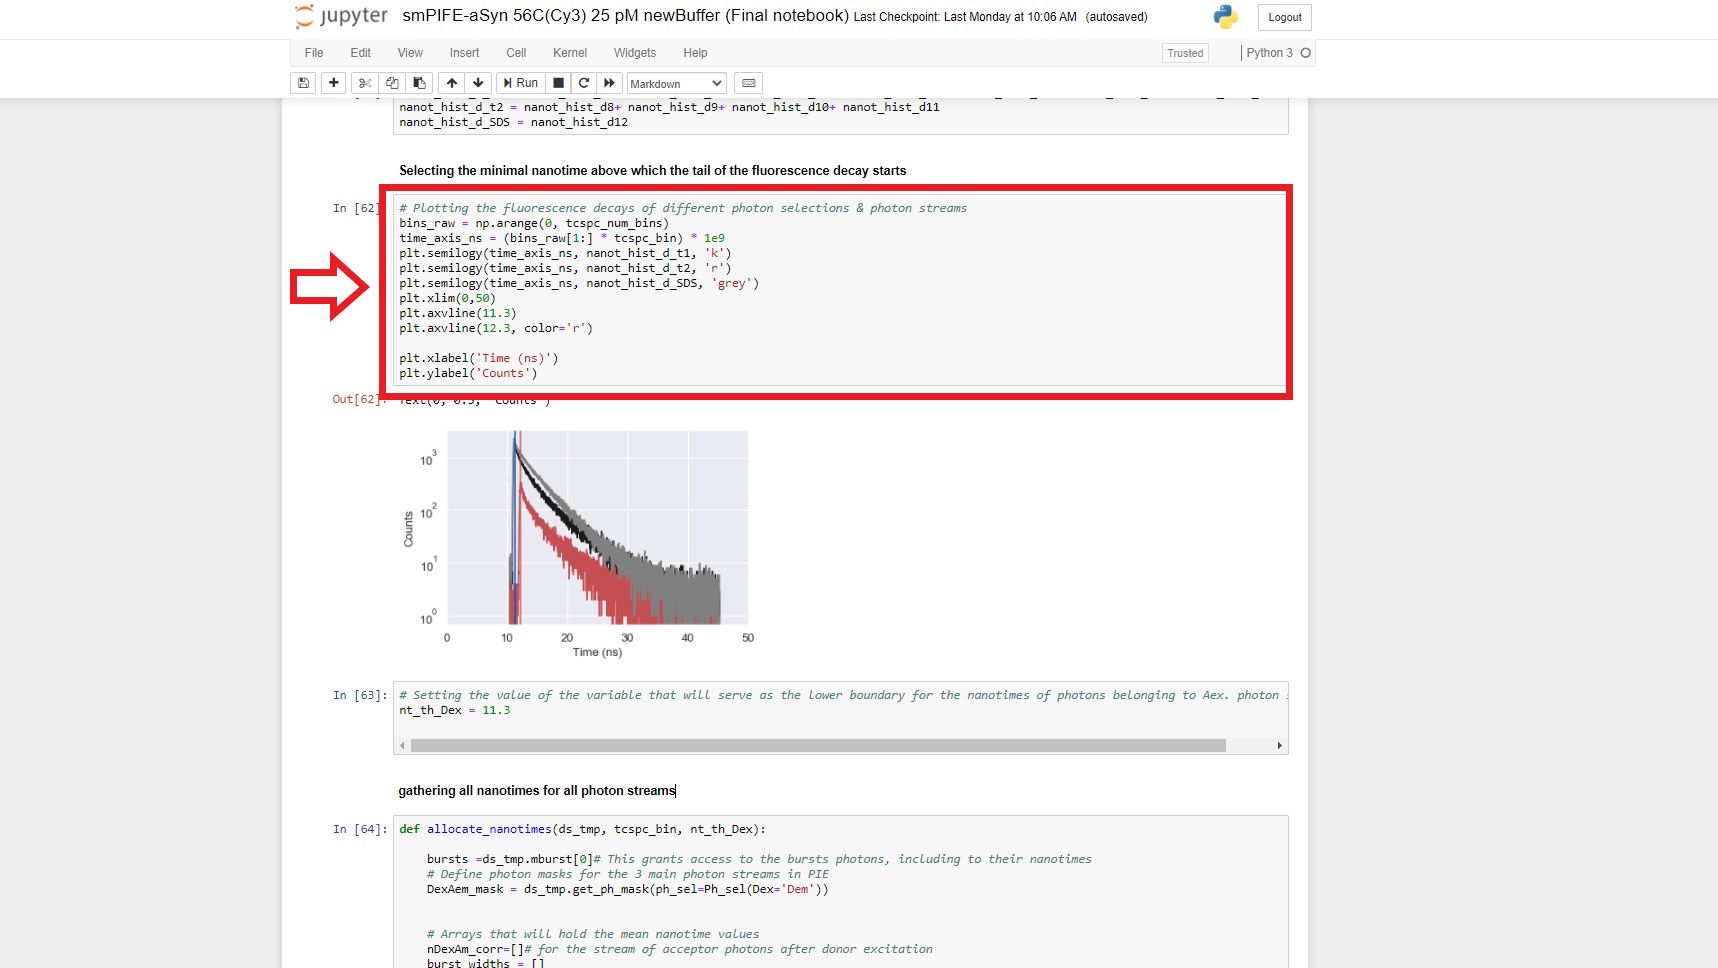1718x968 pixels.
Task: Click the Last Checkpoint status text
Action: [965, 17]
